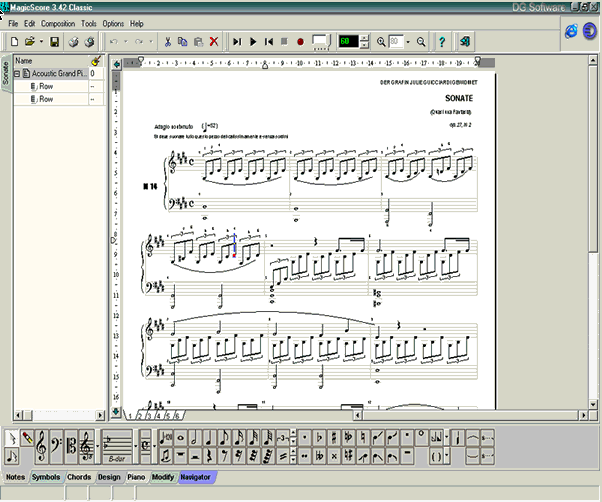602x502 pixels.
Task: Open the File menu
Action: click(x=13, y=24)
